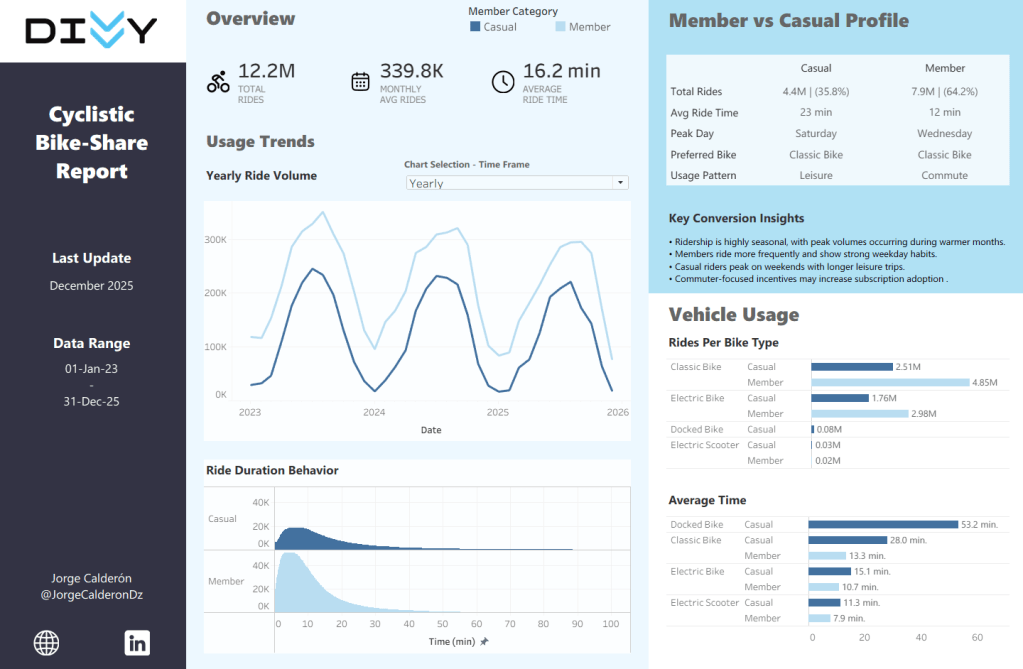Viewport: 1023px width, 669px height.
Task: Open the LinkedIn icon link
Action: 137,643
